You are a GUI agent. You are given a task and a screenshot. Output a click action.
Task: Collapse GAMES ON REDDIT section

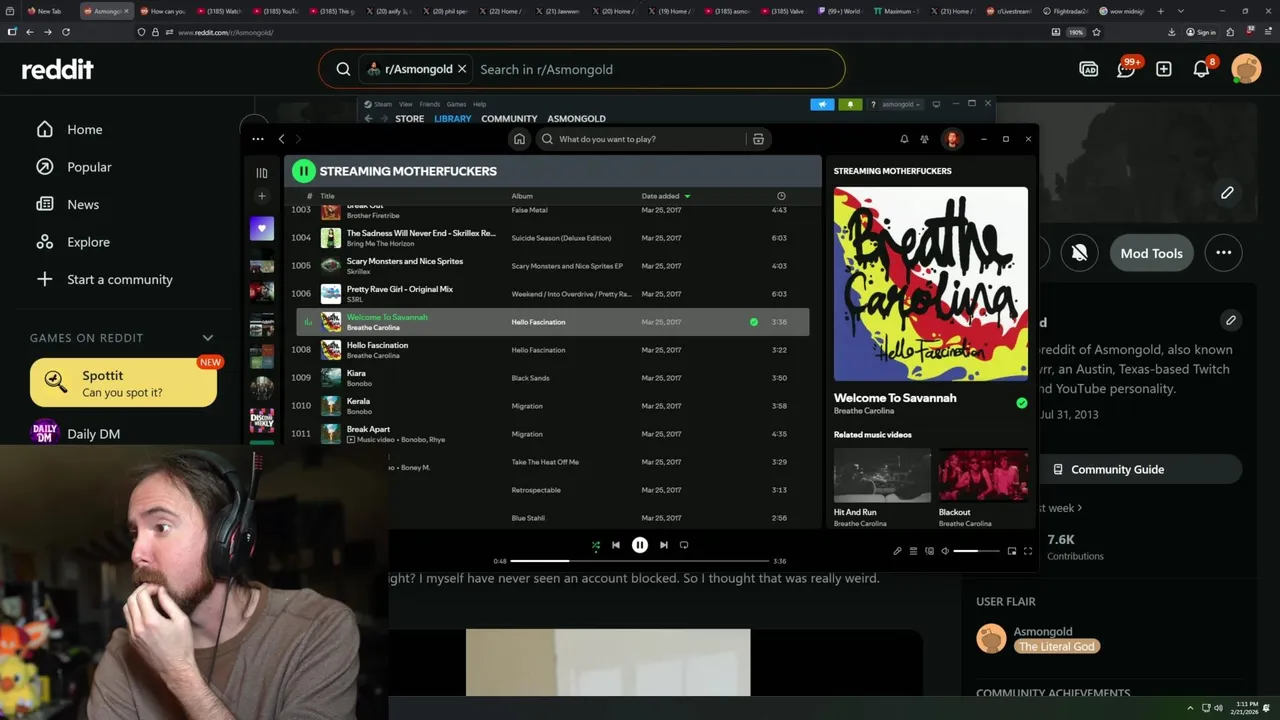[208, 338]
